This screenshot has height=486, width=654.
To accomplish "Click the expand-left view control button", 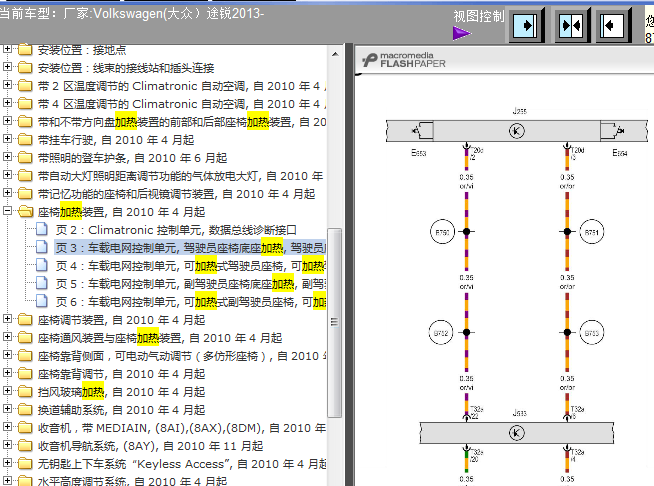I will point(612,26).
